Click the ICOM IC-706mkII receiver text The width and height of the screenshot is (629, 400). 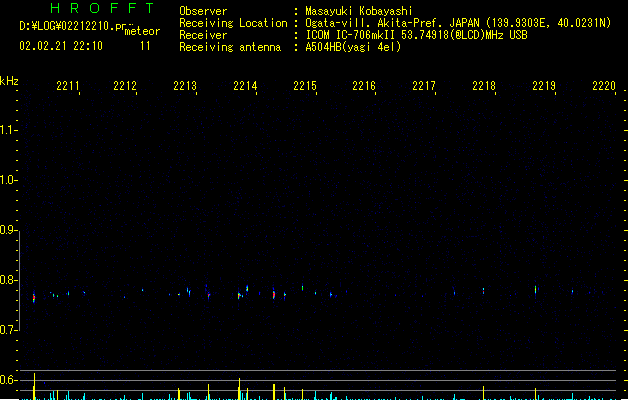(350, 35)
